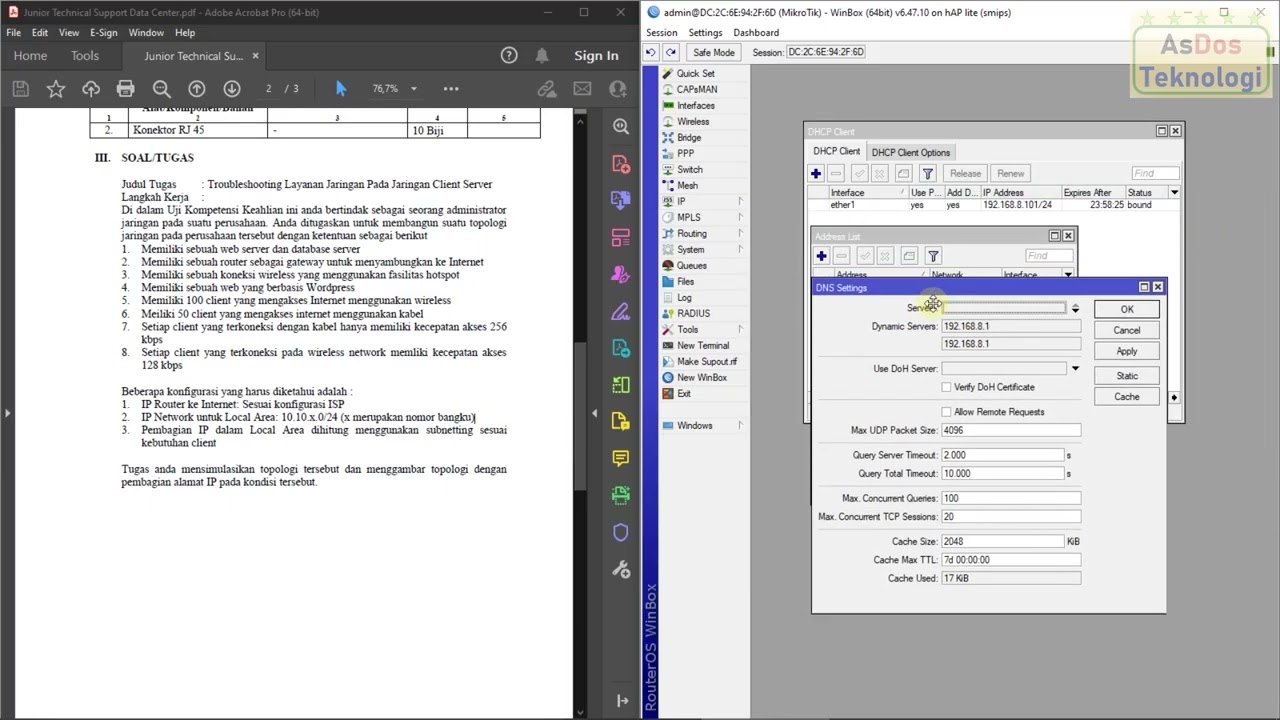Open DNS Cache window
This screenshot has height=720, width=1280.
click(1127, 397)
